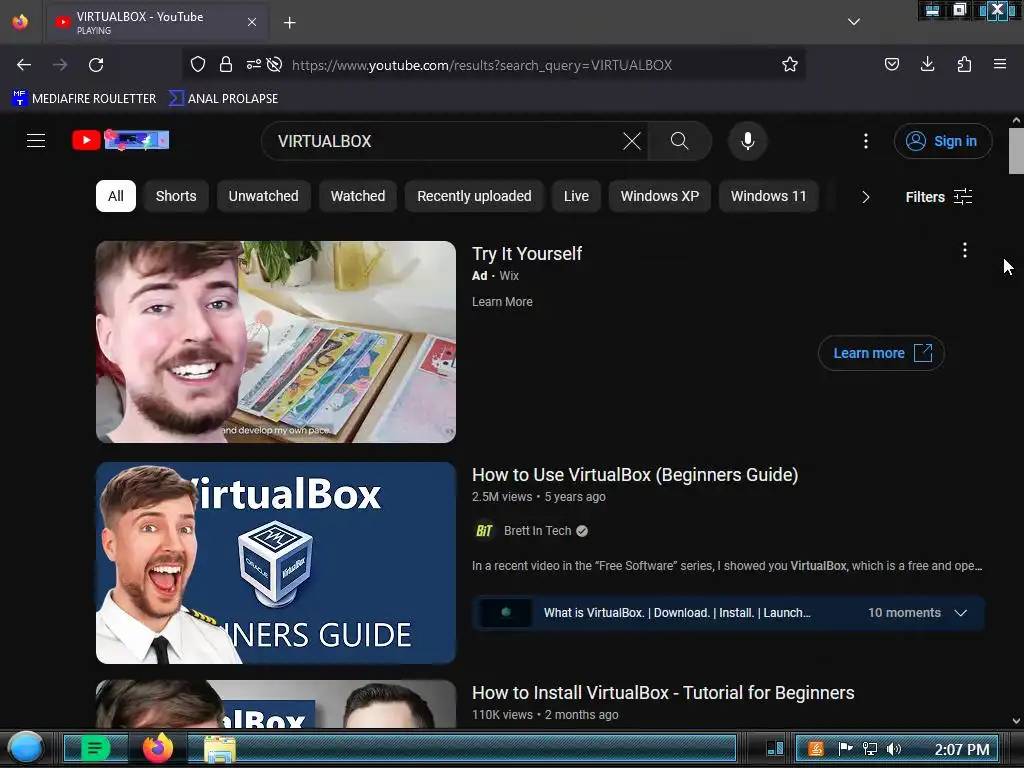The width and height of the screenshot is (1024, 768).
Task: Open MEDIAFIRE ROULETTER bookmark
Action: 84,99
